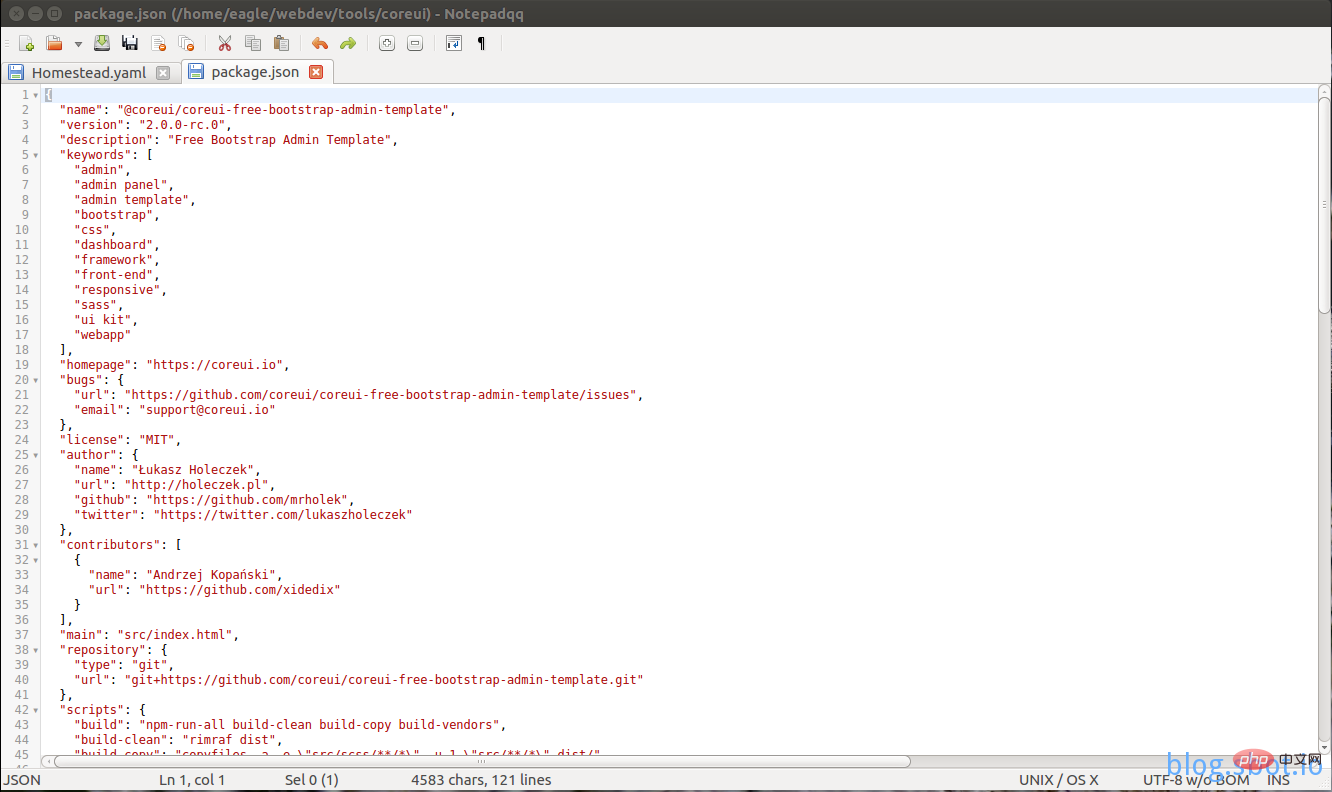Click the "dashboard" keyword line
1332x792 pixels.
(117, 245)
